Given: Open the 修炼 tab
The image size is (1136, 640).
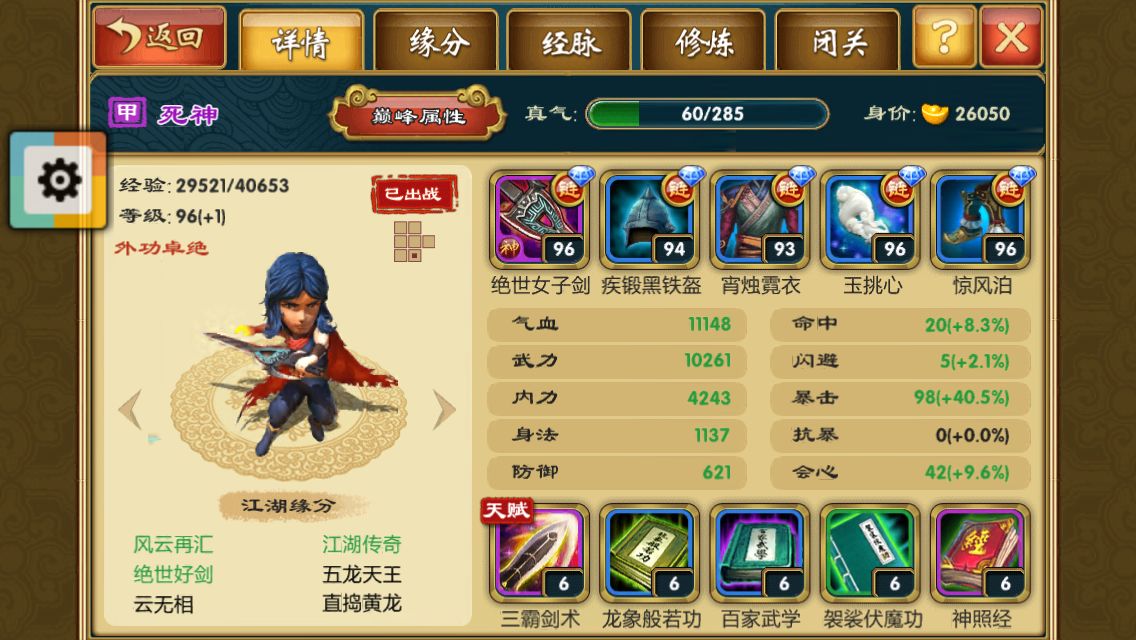Looking at the screenshot, I should click(703, 41).
